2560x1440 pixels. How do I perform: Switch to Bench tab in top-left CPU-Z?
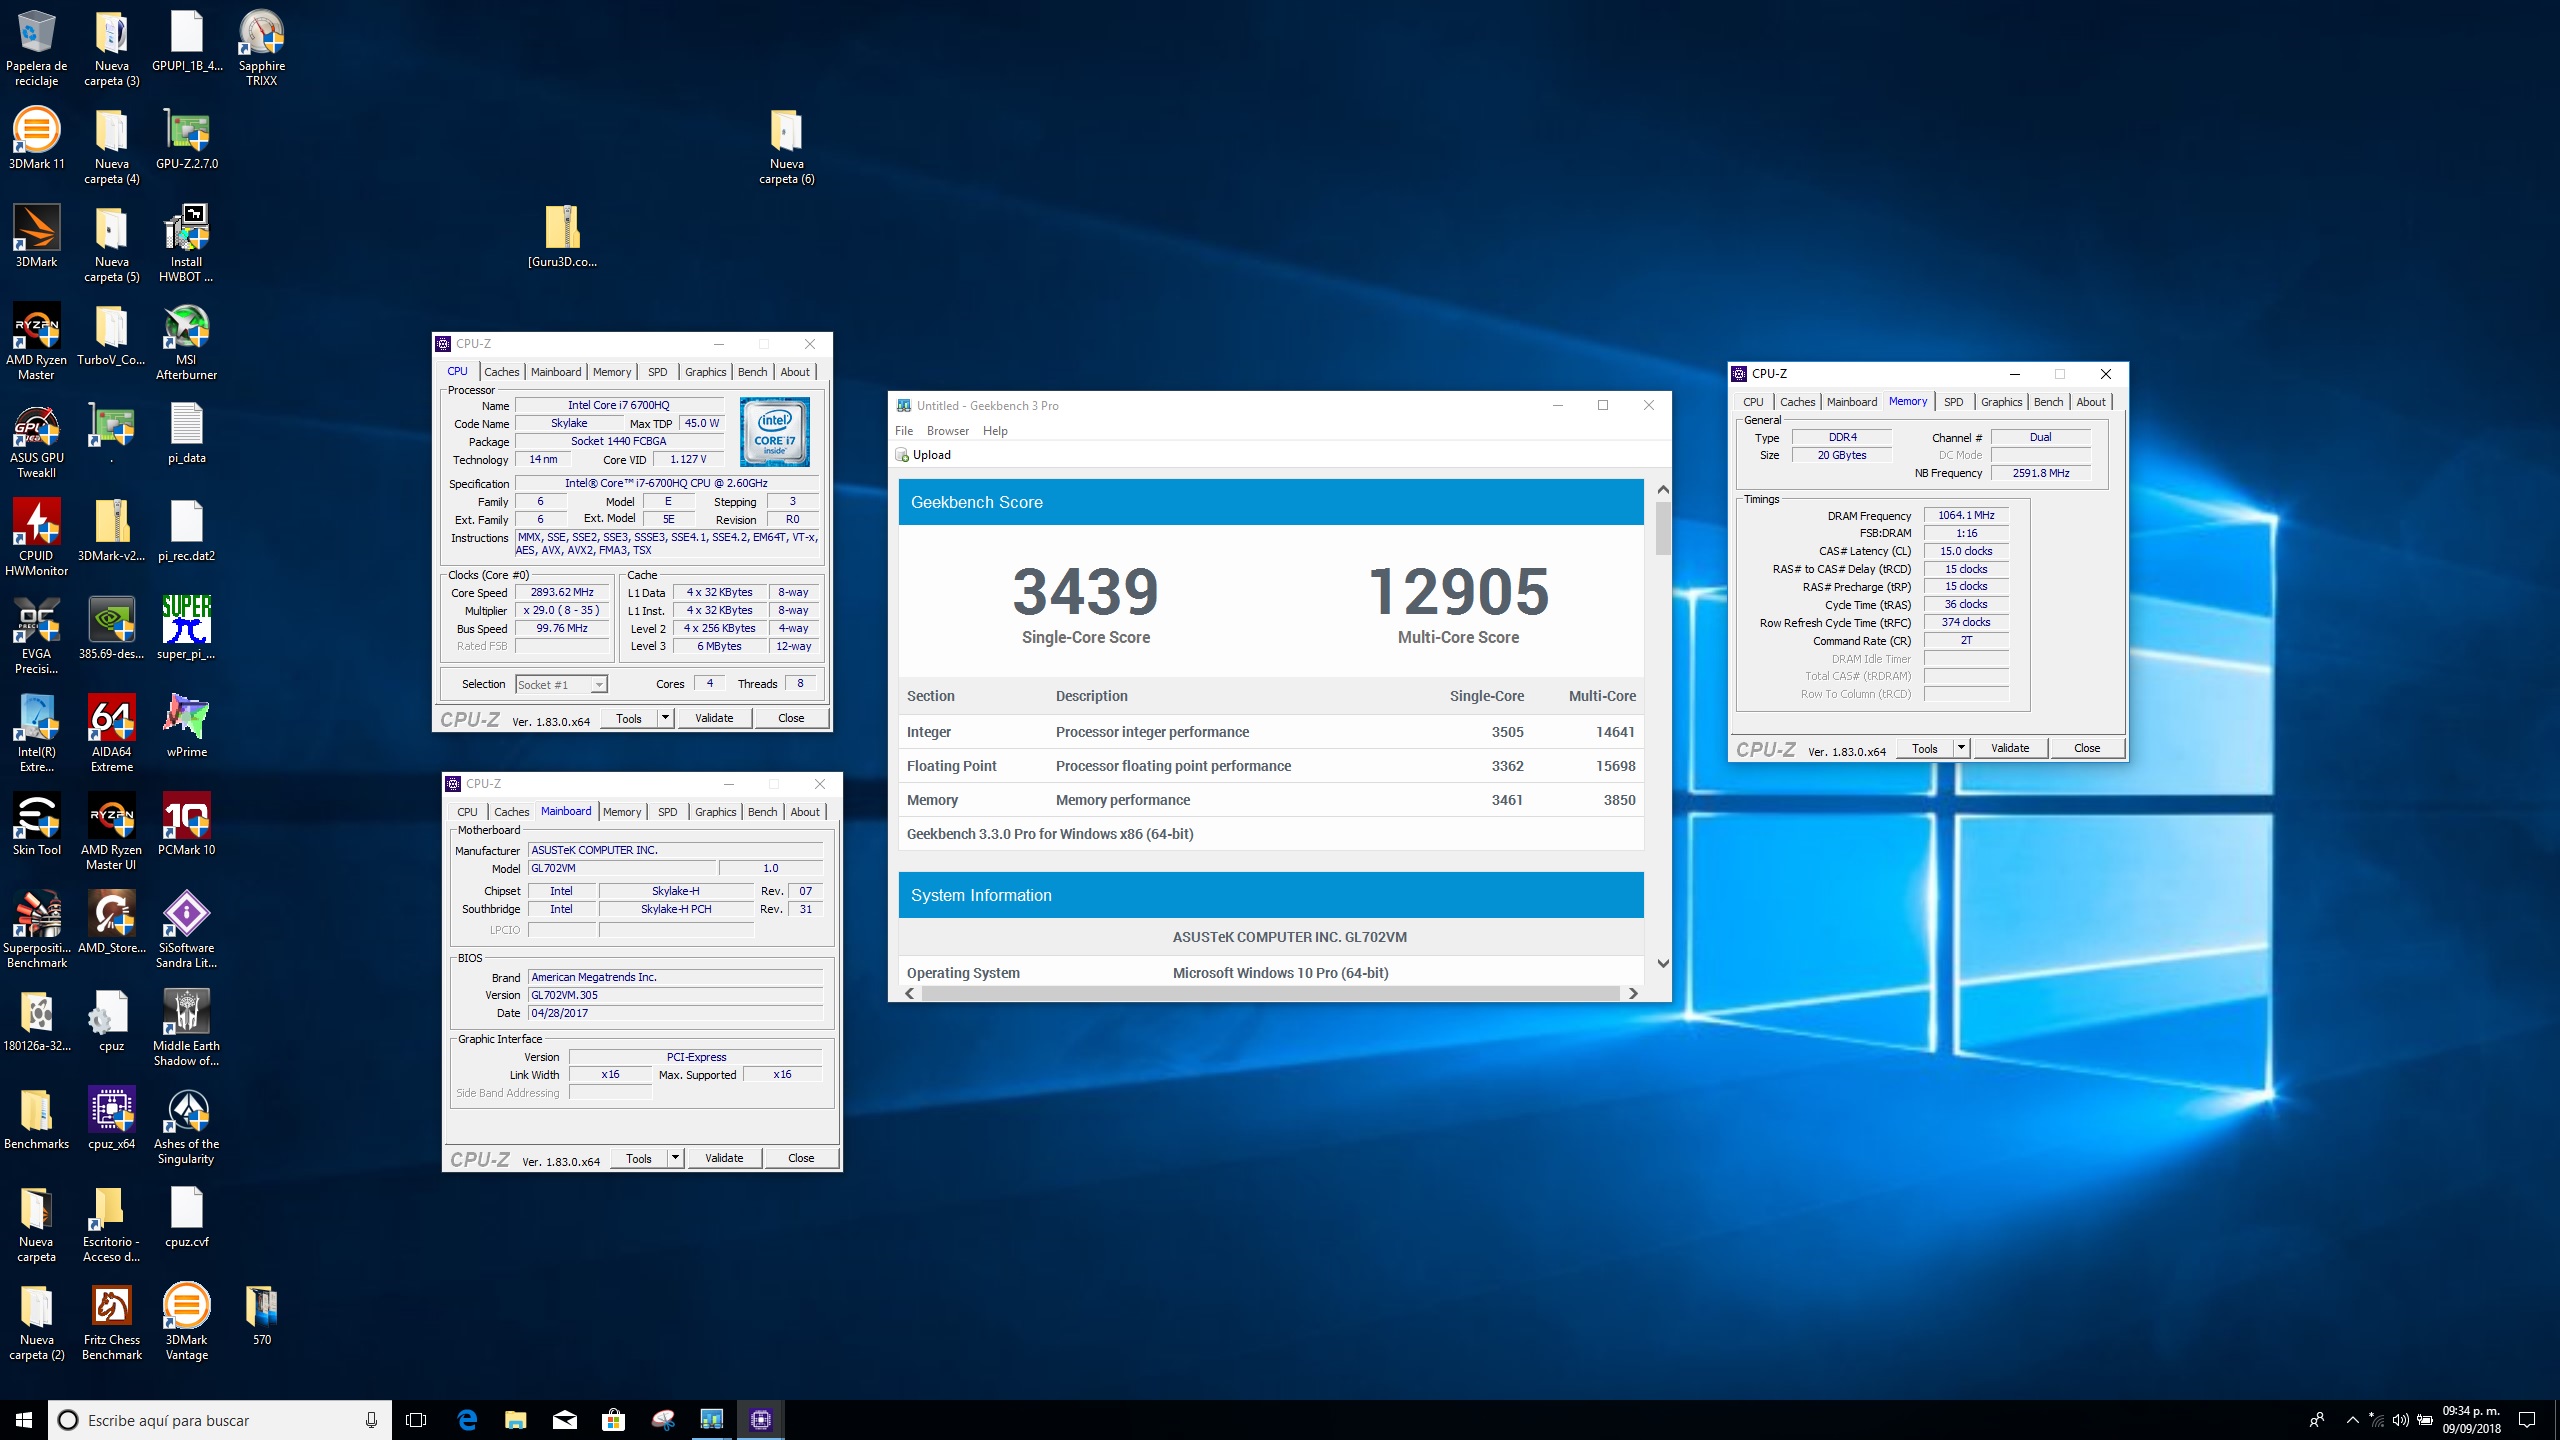(x=752, y=372)
